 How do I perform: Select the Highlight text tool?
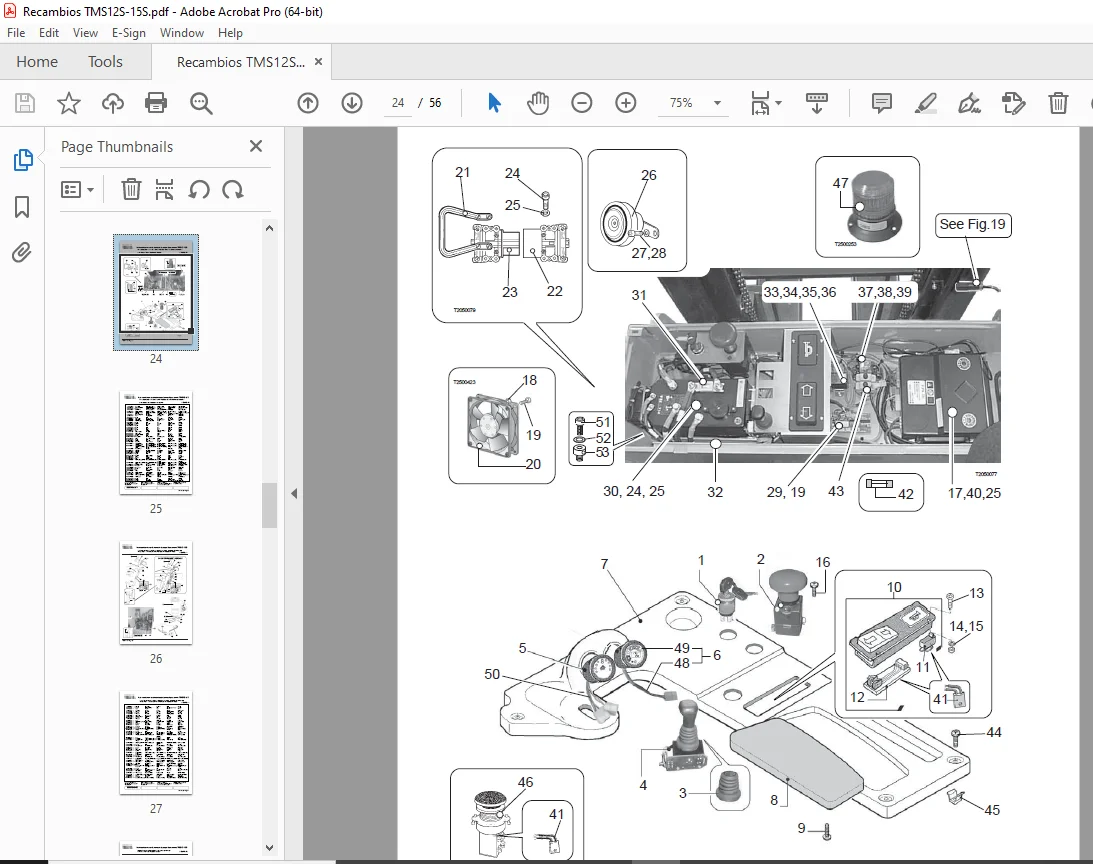pos(926,103)
